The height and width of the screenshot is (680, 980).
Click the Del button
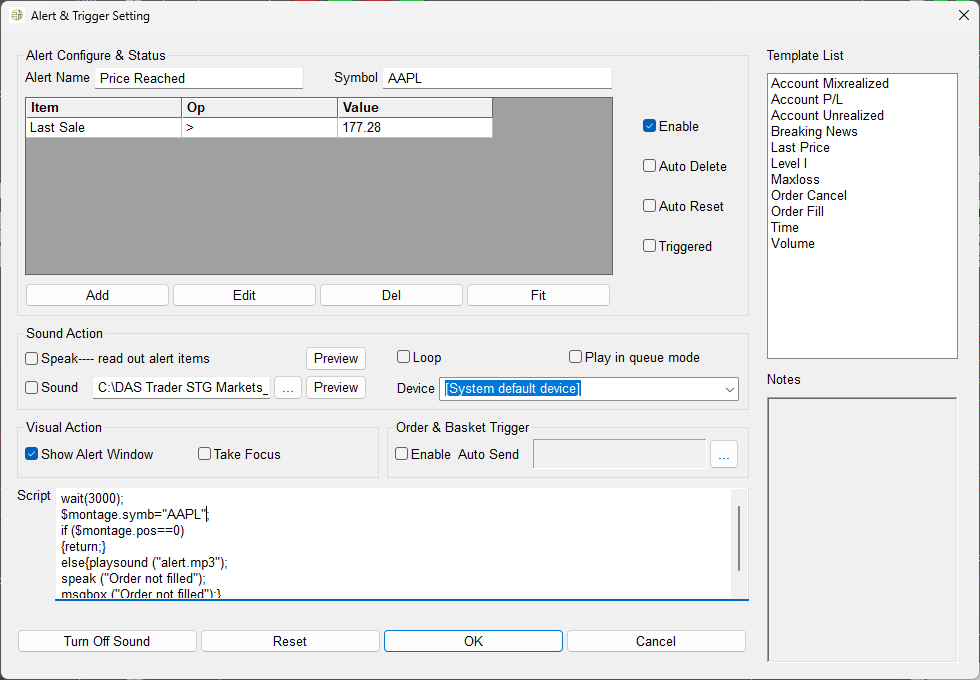click(391, 295)
